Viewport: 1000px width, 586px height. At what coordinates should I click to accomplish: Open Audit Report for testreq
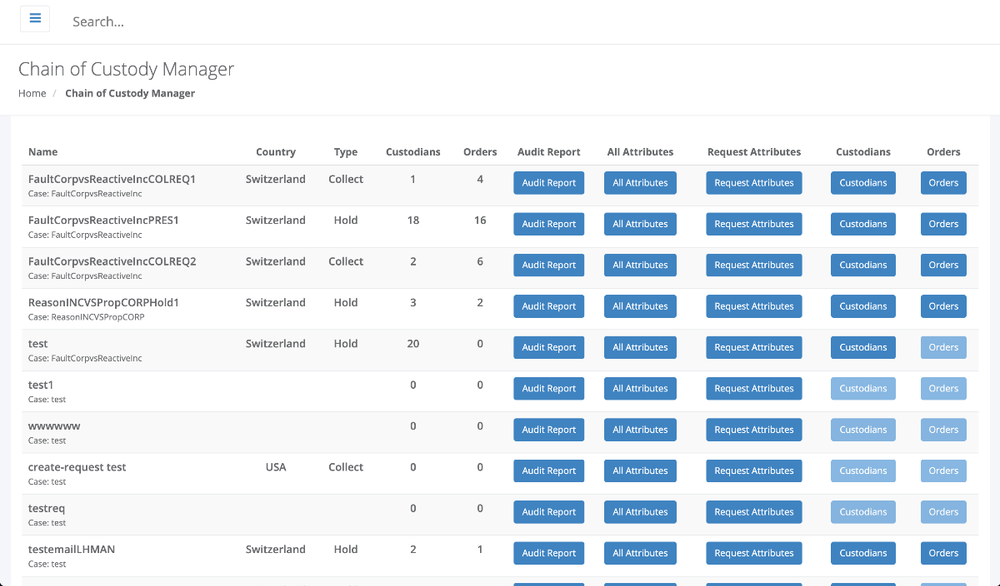pos(548,511)
